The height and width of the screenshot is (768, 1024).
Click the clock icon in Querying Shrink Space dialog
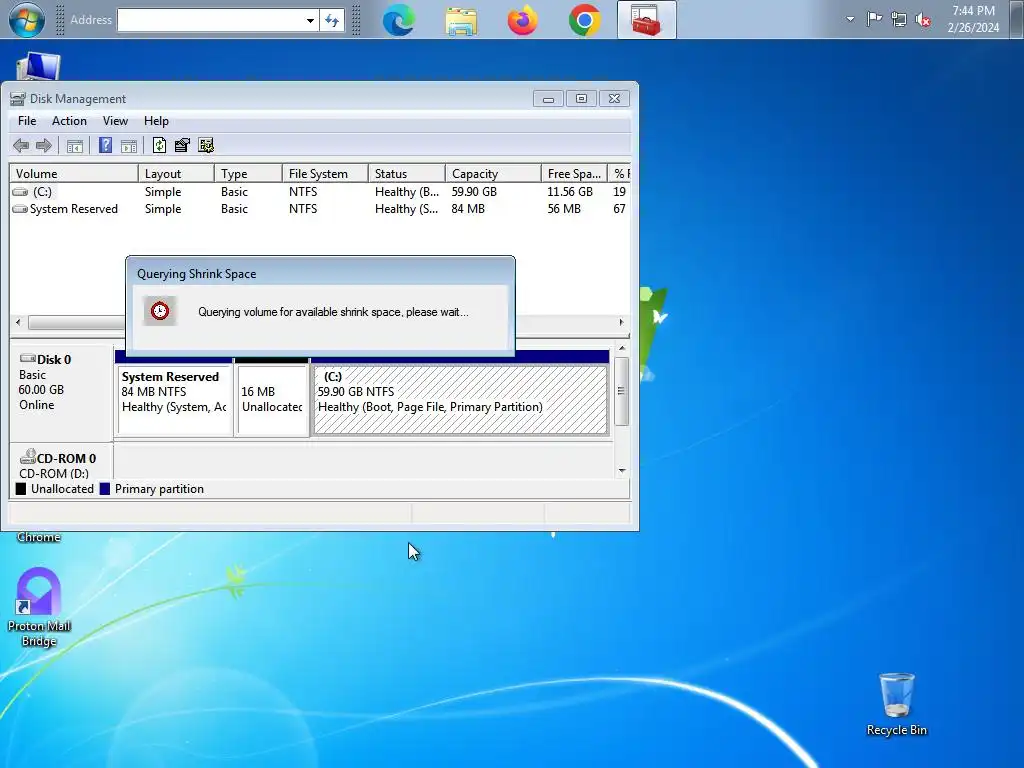[160, 311]
